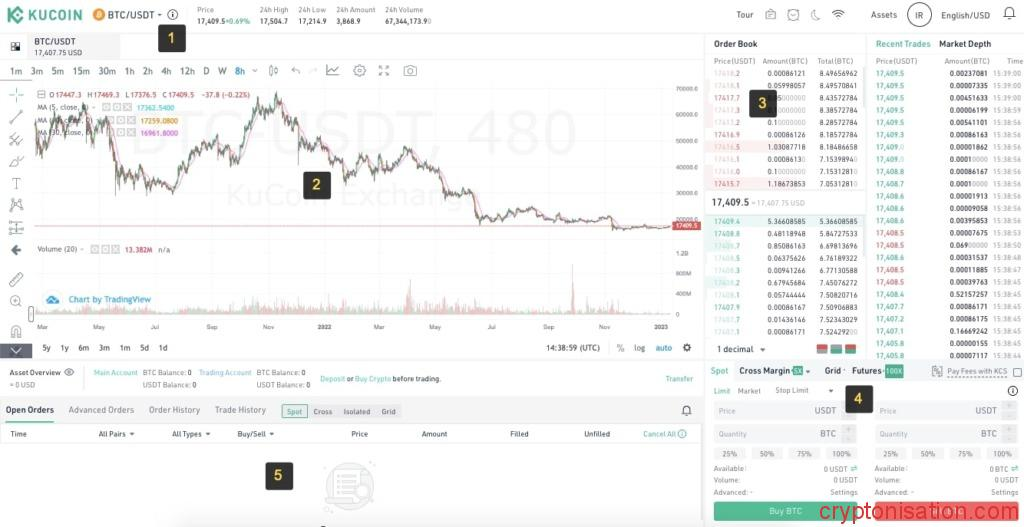
Task: Open the indicators chart icon
Action: (332, 71)
